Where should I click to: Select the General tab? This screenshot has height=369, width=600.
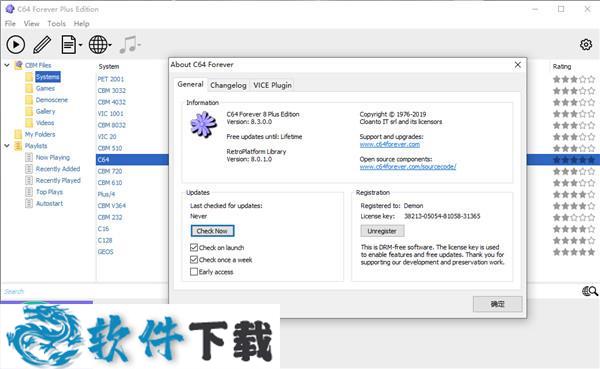(190, 84)
